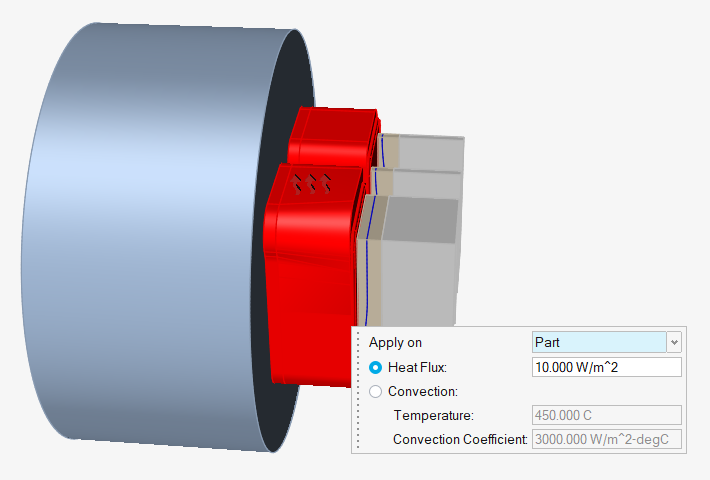Viewport: 710px width, 480px height.
Task: Click the Convection text label
Action: click(422, 391)
